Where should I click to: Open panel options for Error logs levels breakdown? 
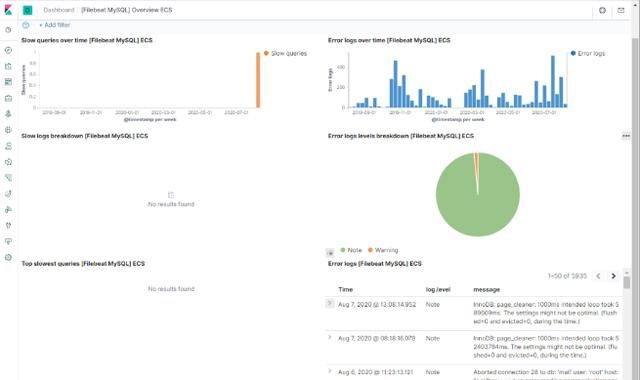[x=626, y=136]
